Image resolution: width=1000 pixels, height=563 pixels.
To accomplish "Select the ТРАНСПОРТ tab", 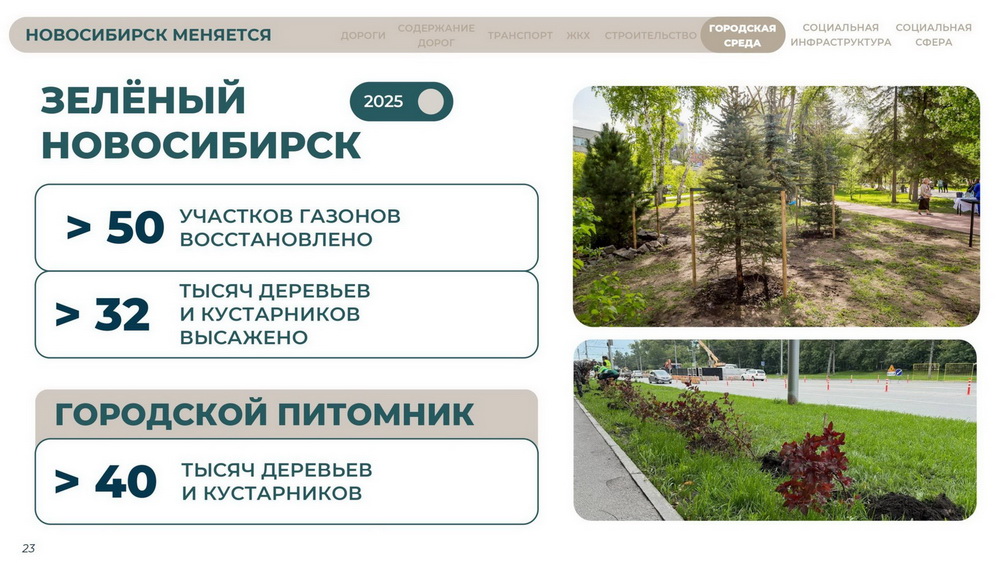I will [x=520, y=35].
